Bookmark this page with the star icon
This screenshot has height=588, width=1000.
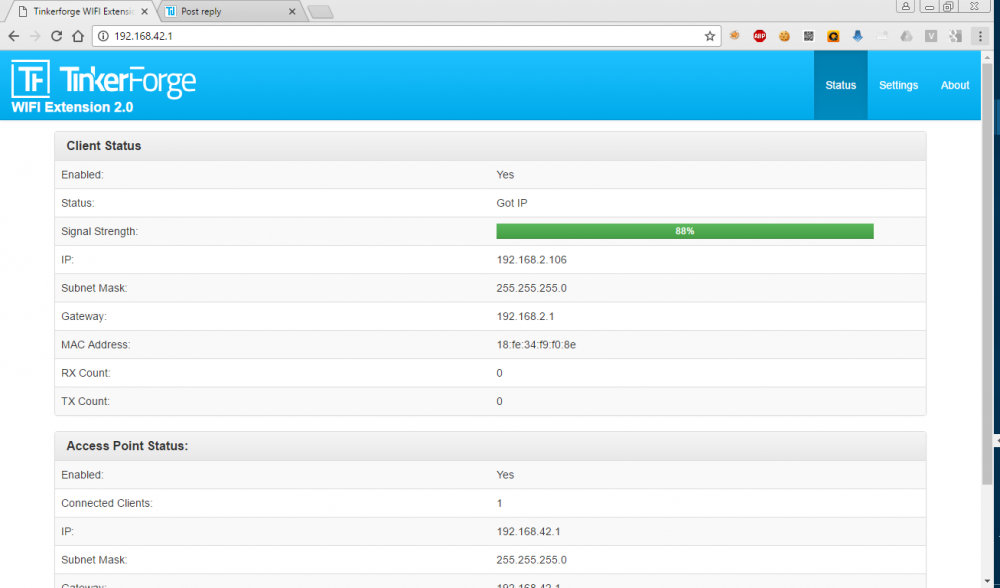[x=710, y=36]
